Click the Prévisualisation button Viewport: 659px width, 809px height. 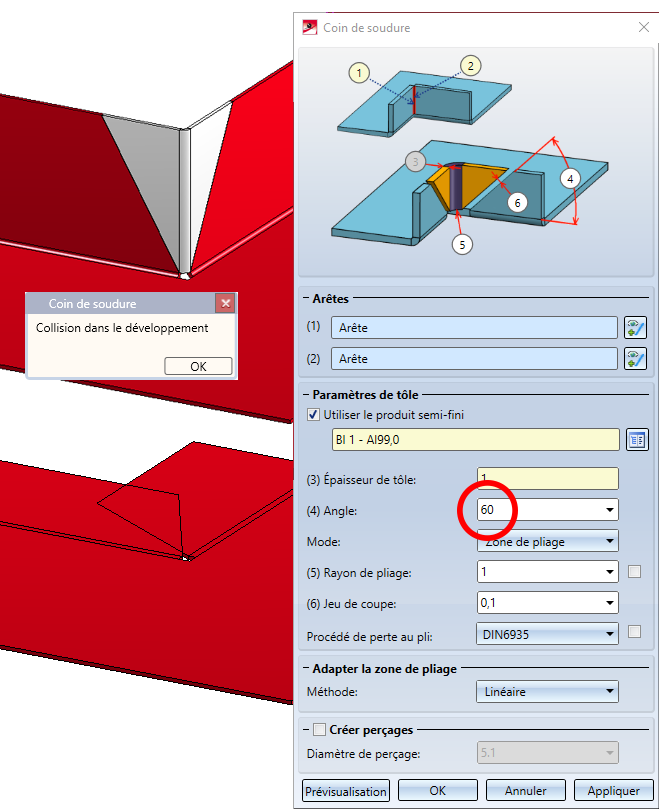346,790
